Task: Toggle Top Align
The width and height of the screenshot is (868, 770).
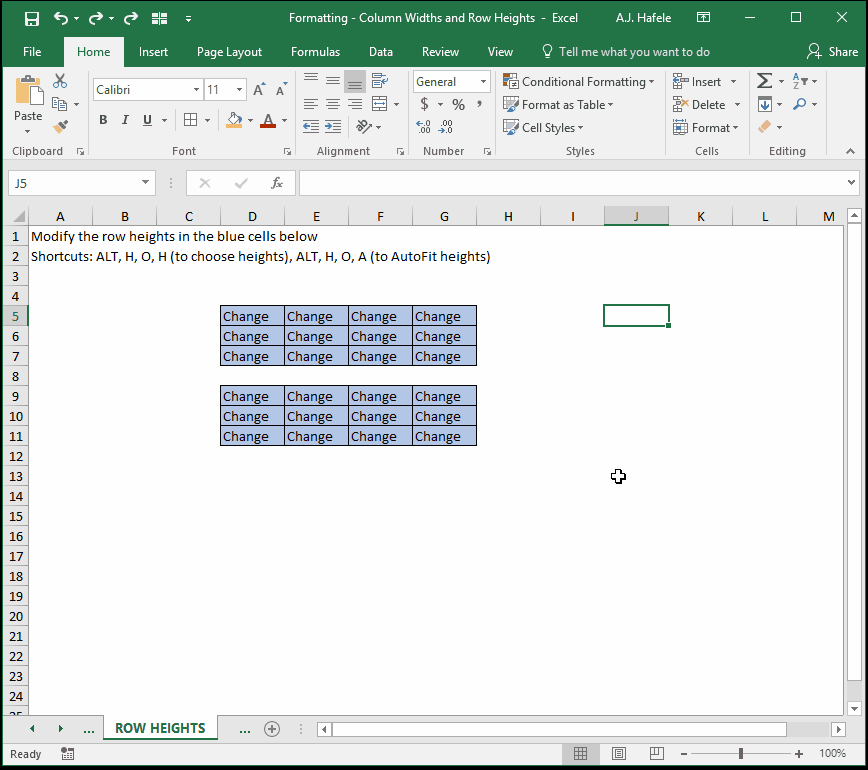Action: [311, 81]
